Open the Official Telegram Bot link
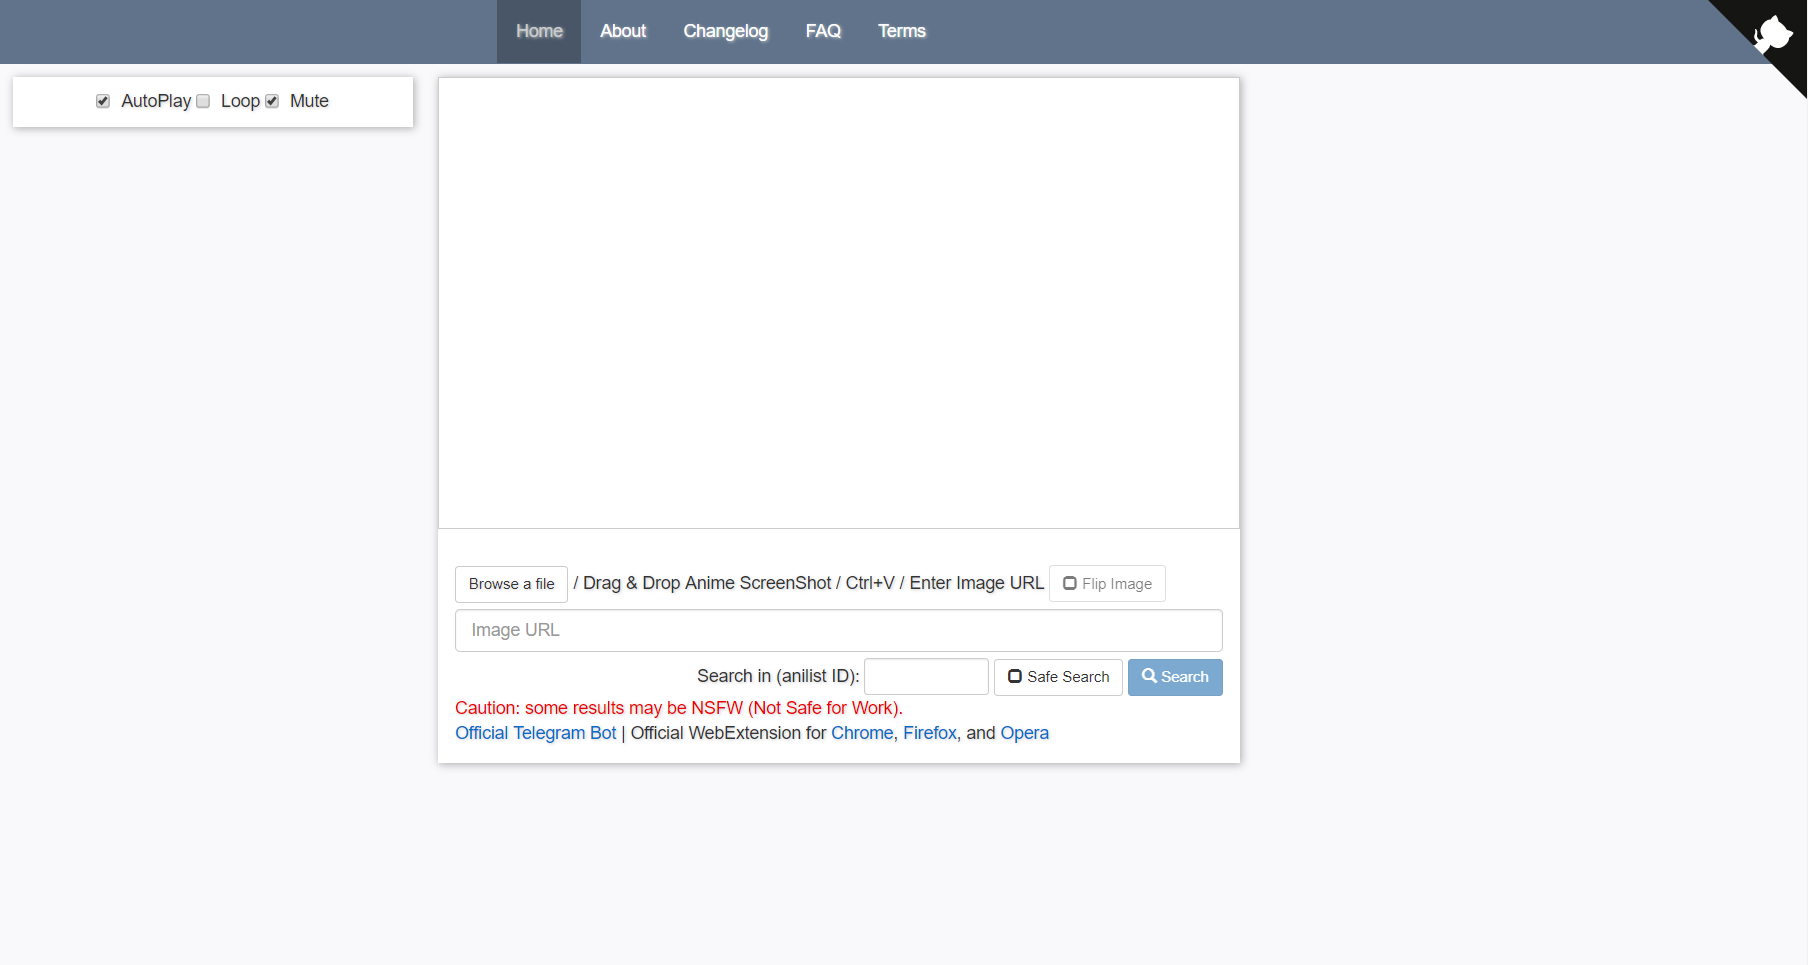Image resolution: width=1808 pixels, height=965 pixels. pos(535,733)
